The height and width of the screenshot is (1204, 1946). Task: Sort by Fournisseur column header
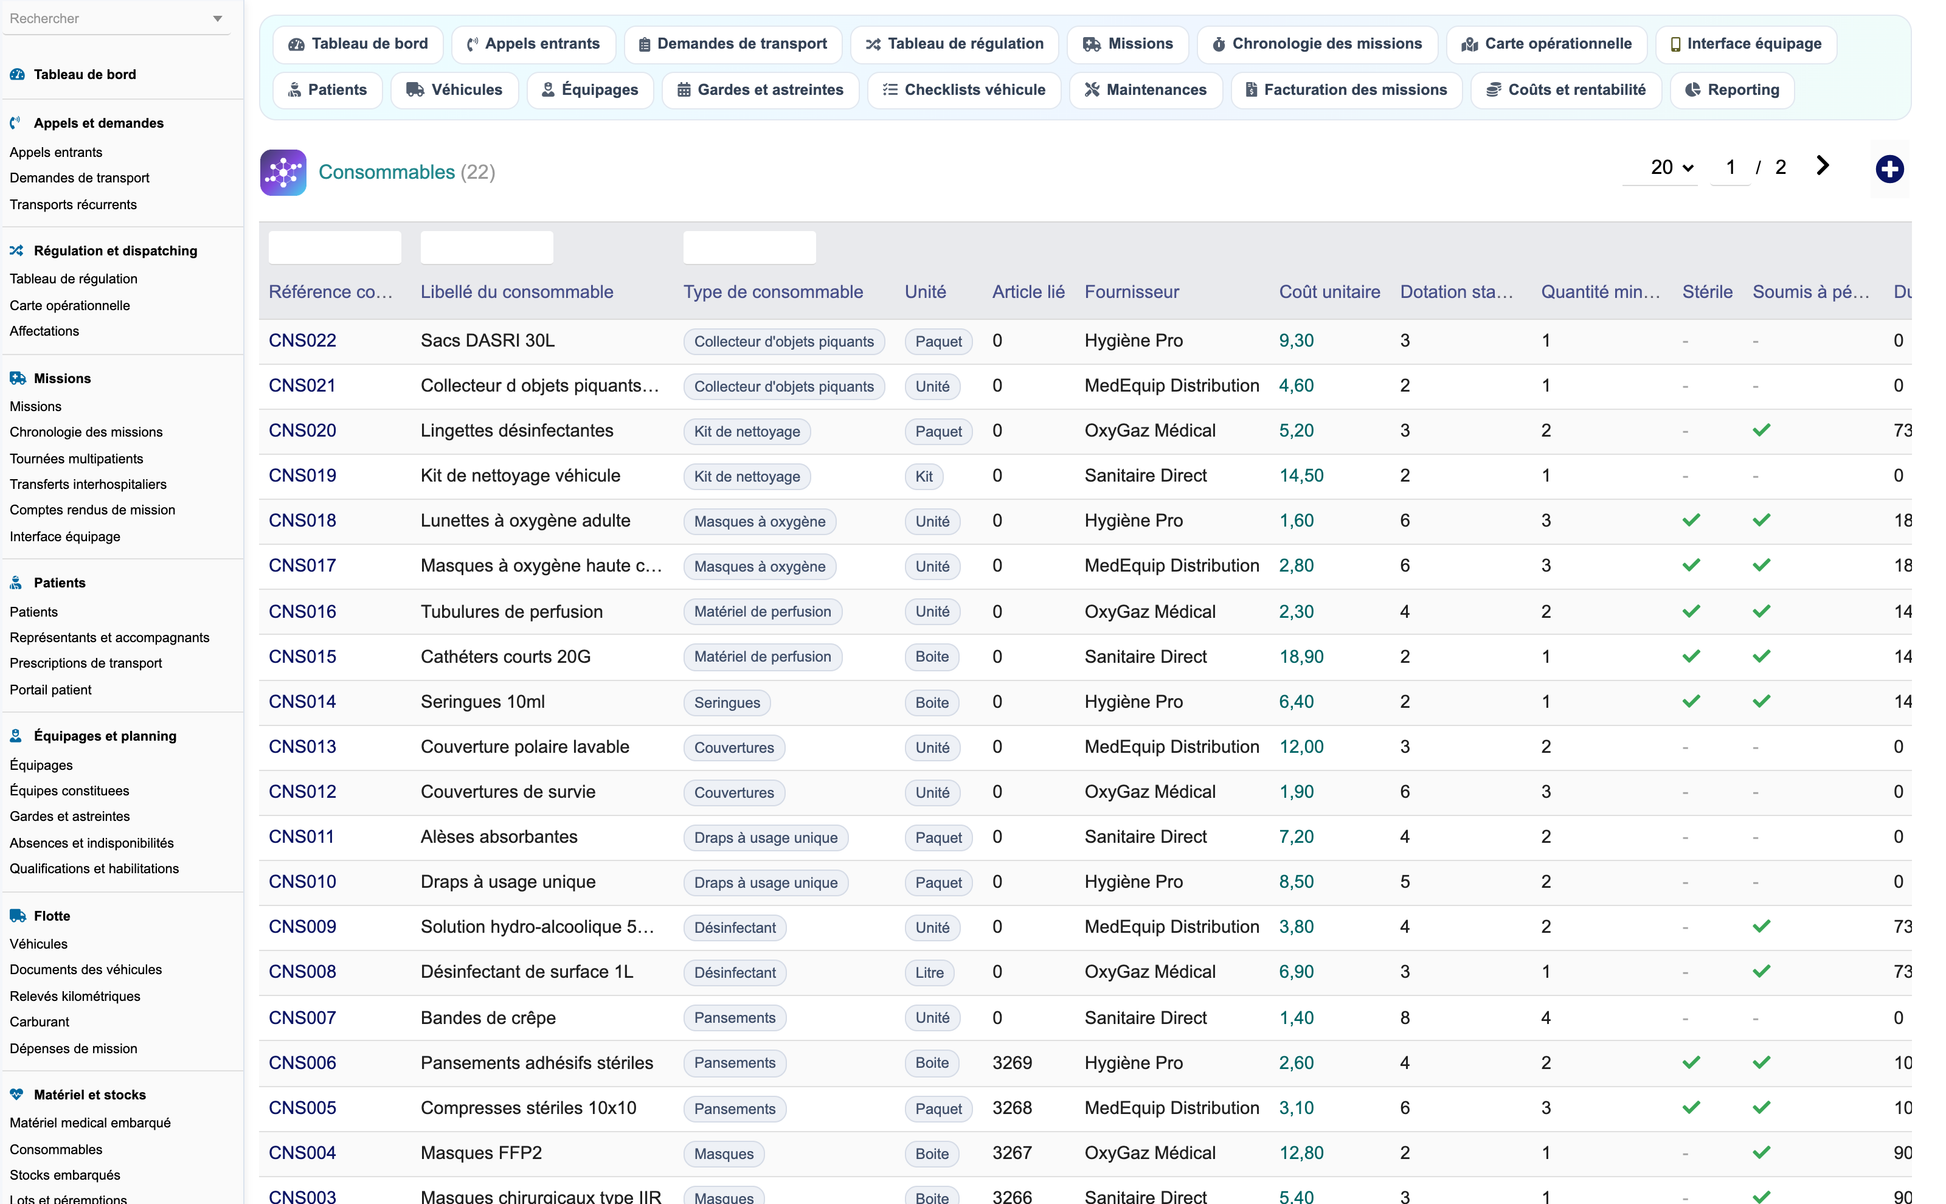pyautogui.click(x=1131, y=292)
